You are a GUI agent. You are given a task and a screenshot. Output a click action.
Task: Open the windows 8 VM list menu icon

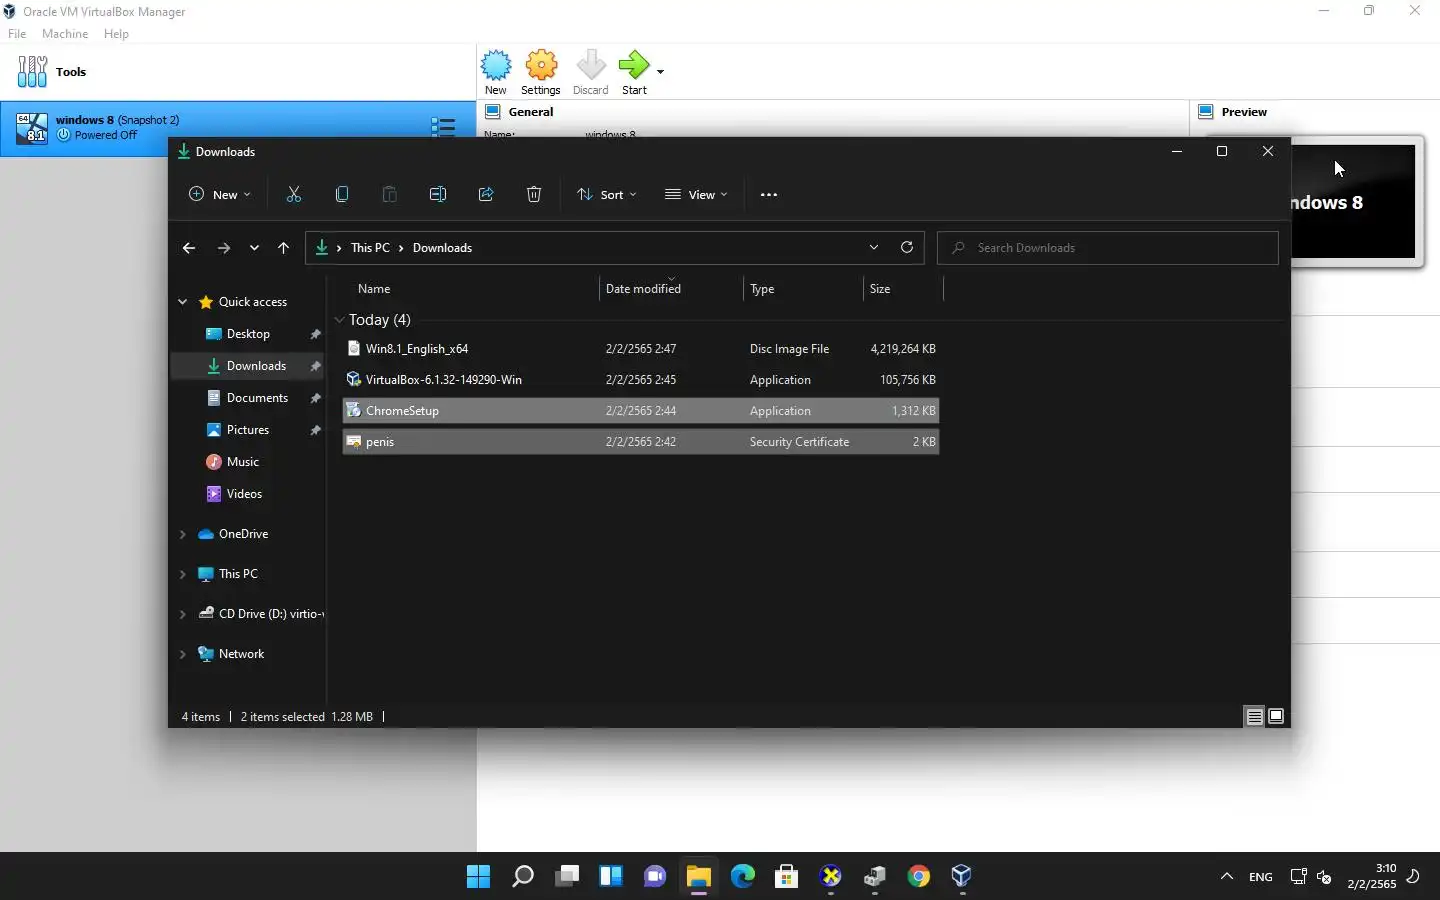coord(443,128)
